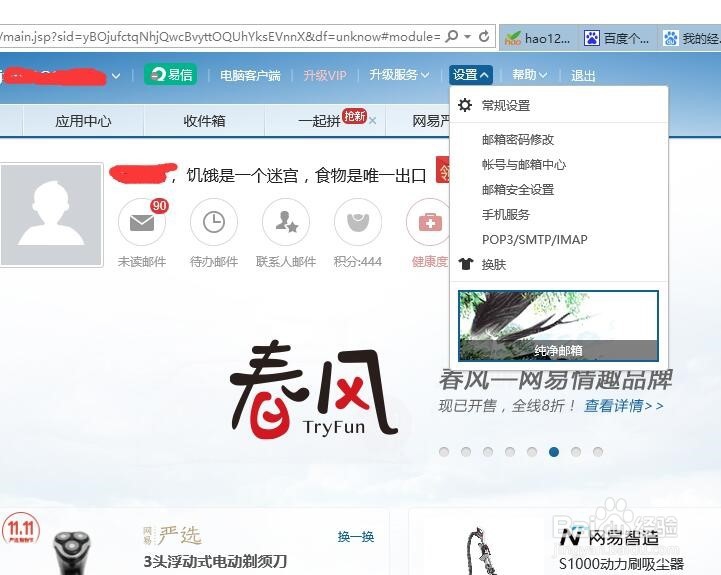Click the 查看详情 link in banner
Screen dimensions: 721x575
pos(624,406)
